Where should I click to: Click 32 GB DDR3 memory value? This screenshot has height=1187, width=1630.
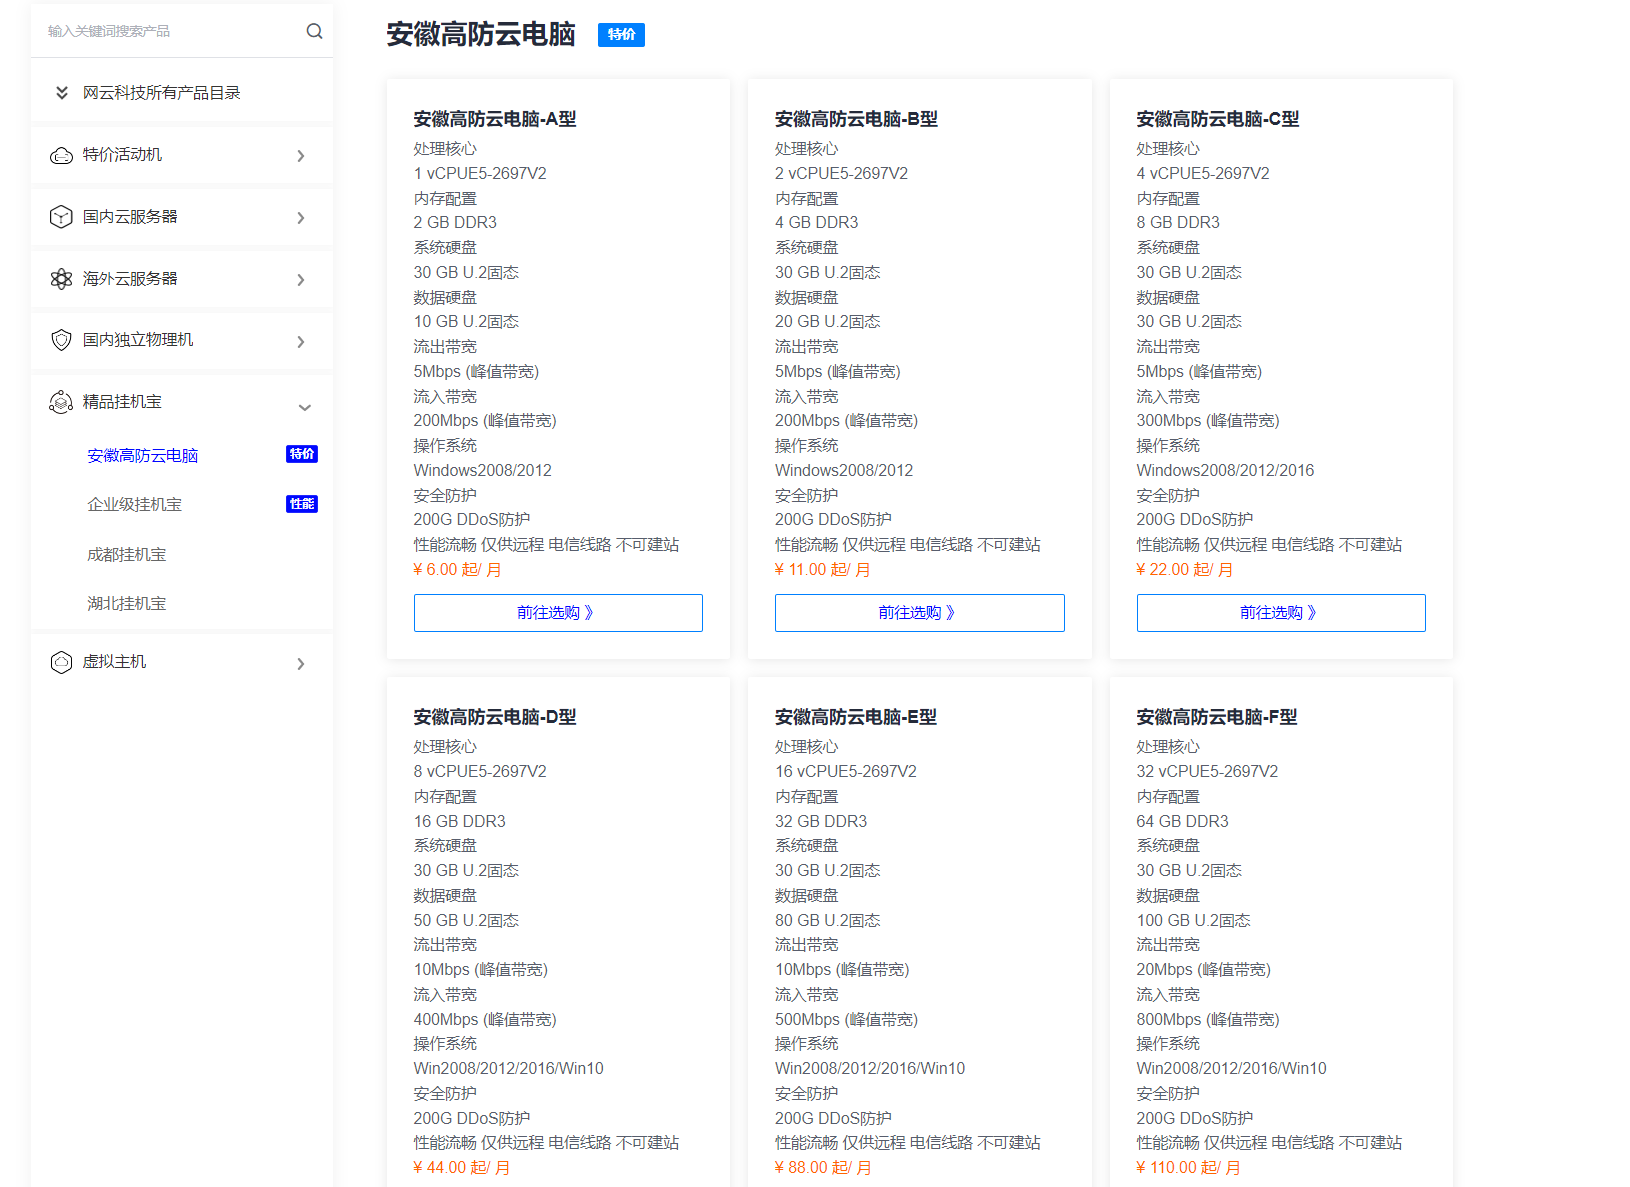pos(821,822)
